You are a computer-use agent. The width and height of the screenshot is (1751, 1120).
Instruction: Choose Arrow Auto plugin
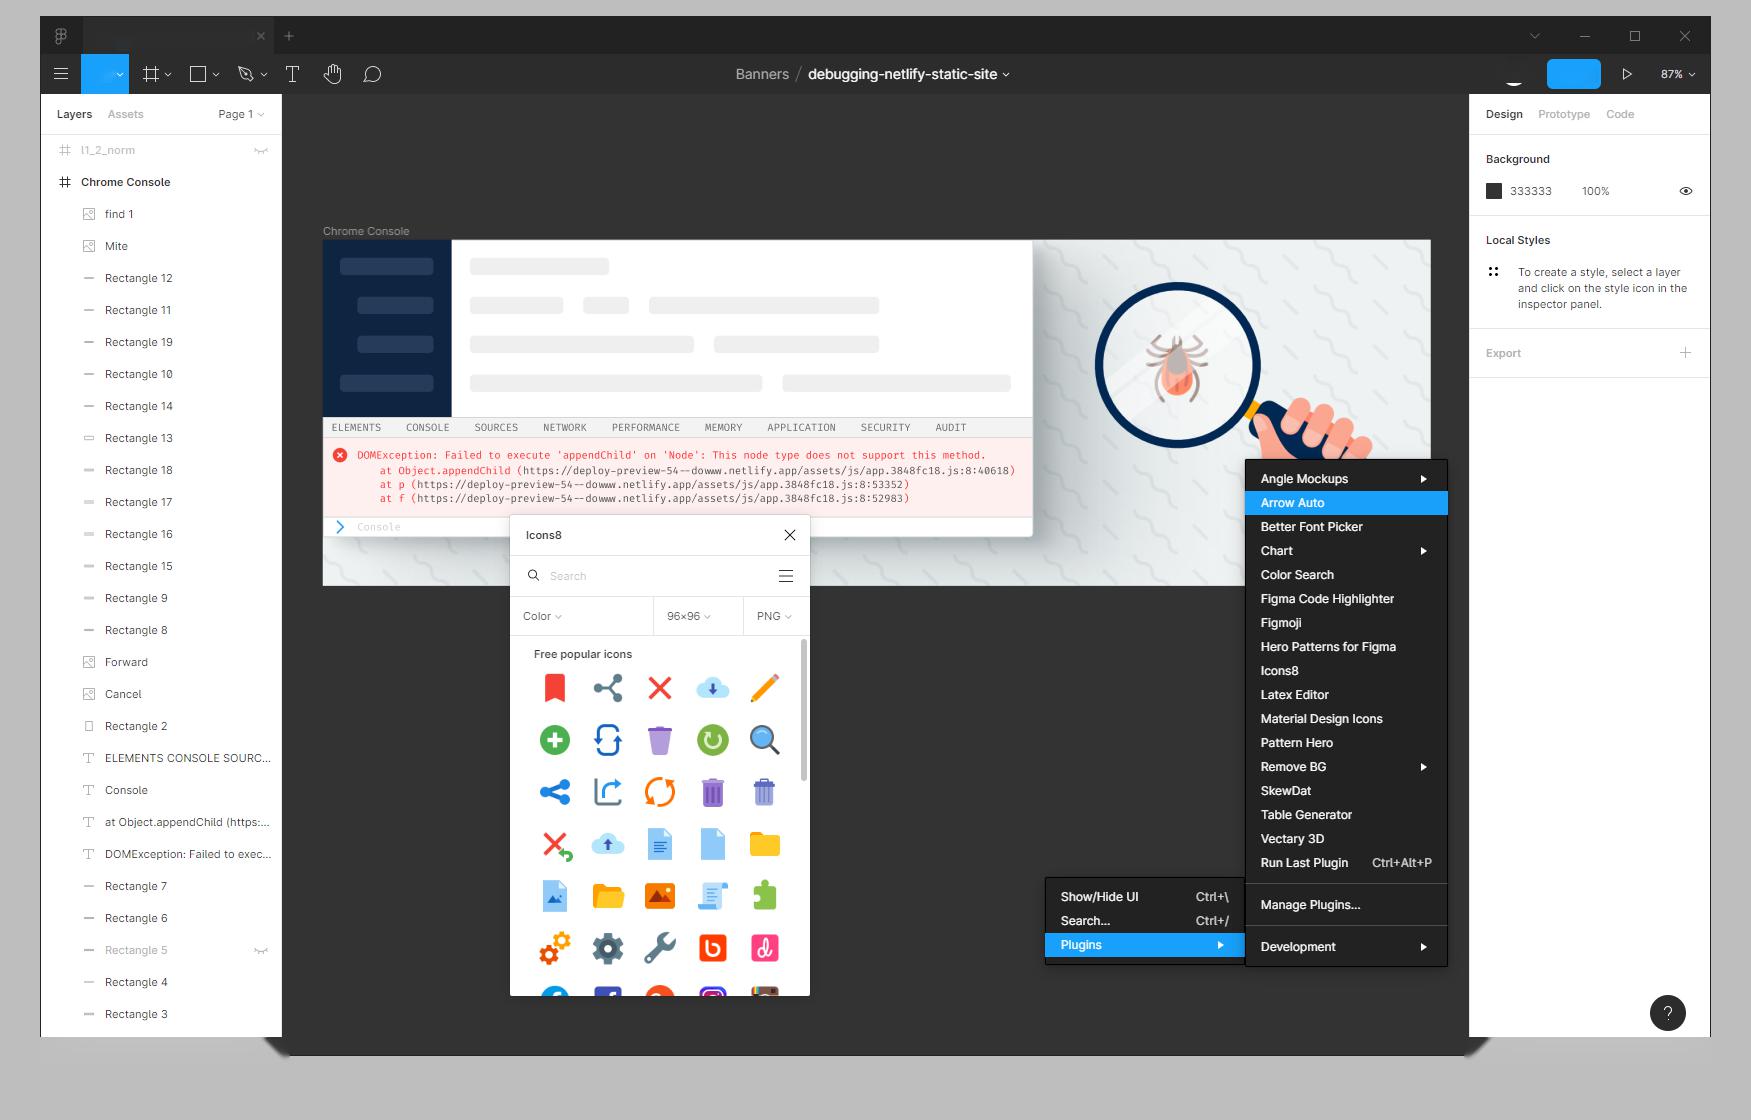coord(1346,503)
